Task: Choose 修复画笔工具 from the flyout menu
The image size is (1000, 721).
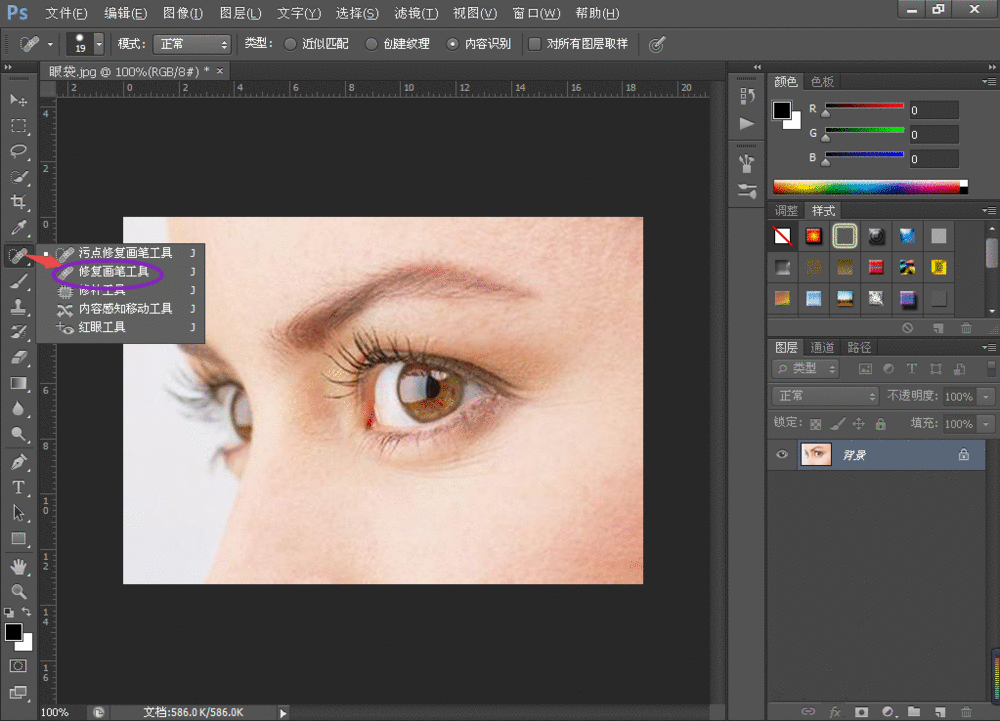Action: click(113, 271)
